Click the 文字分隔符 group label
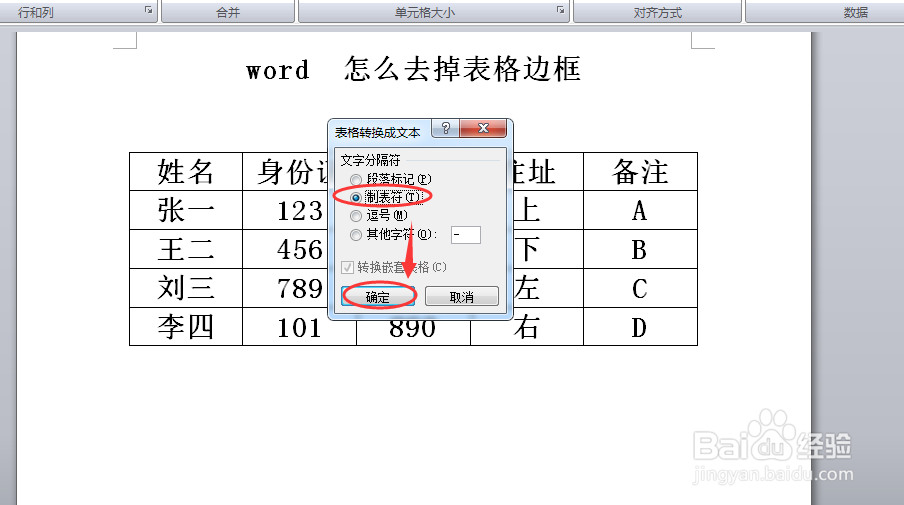 370,160
